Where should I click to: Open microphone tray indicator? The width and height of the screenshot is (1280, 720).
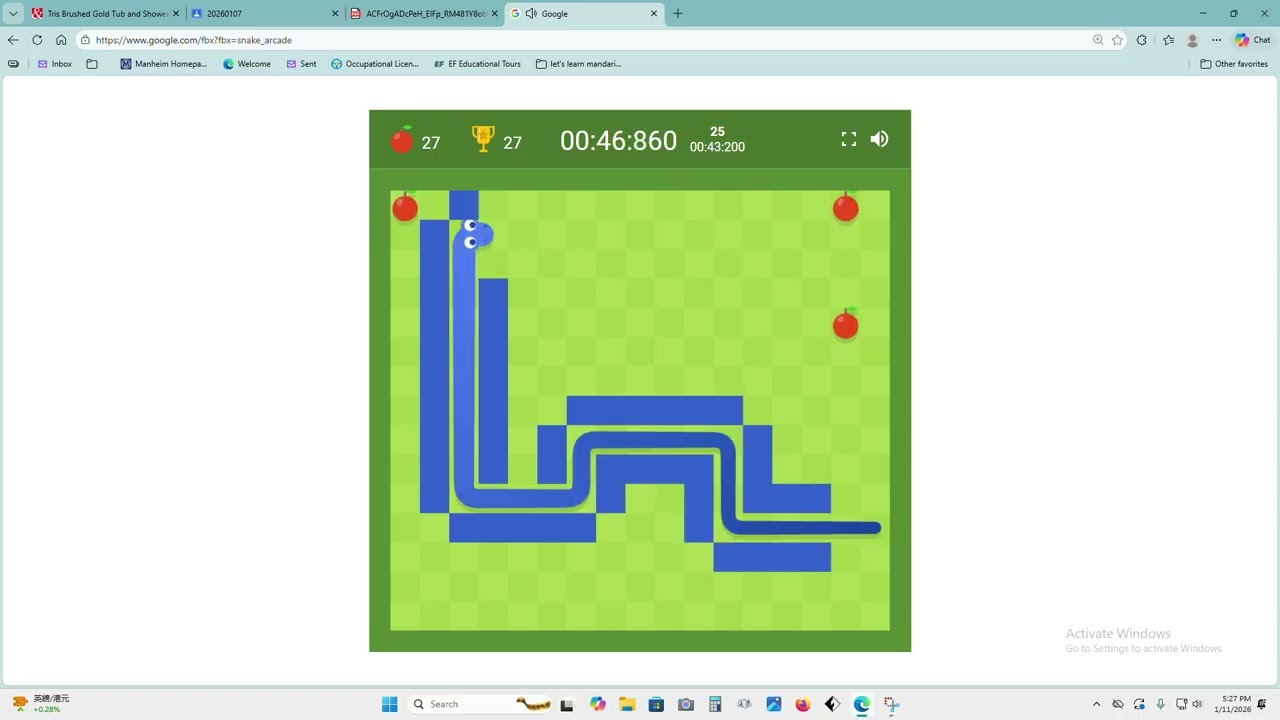point(1160,704)
